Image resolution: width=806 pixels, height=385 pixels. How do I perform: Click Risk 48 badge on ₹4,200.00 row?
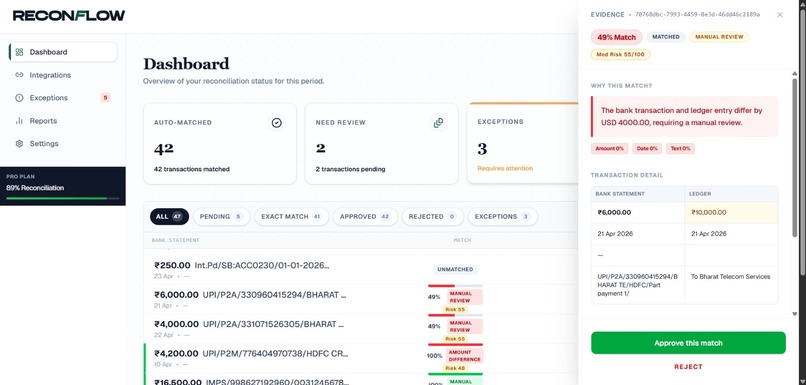coord(455,368)
